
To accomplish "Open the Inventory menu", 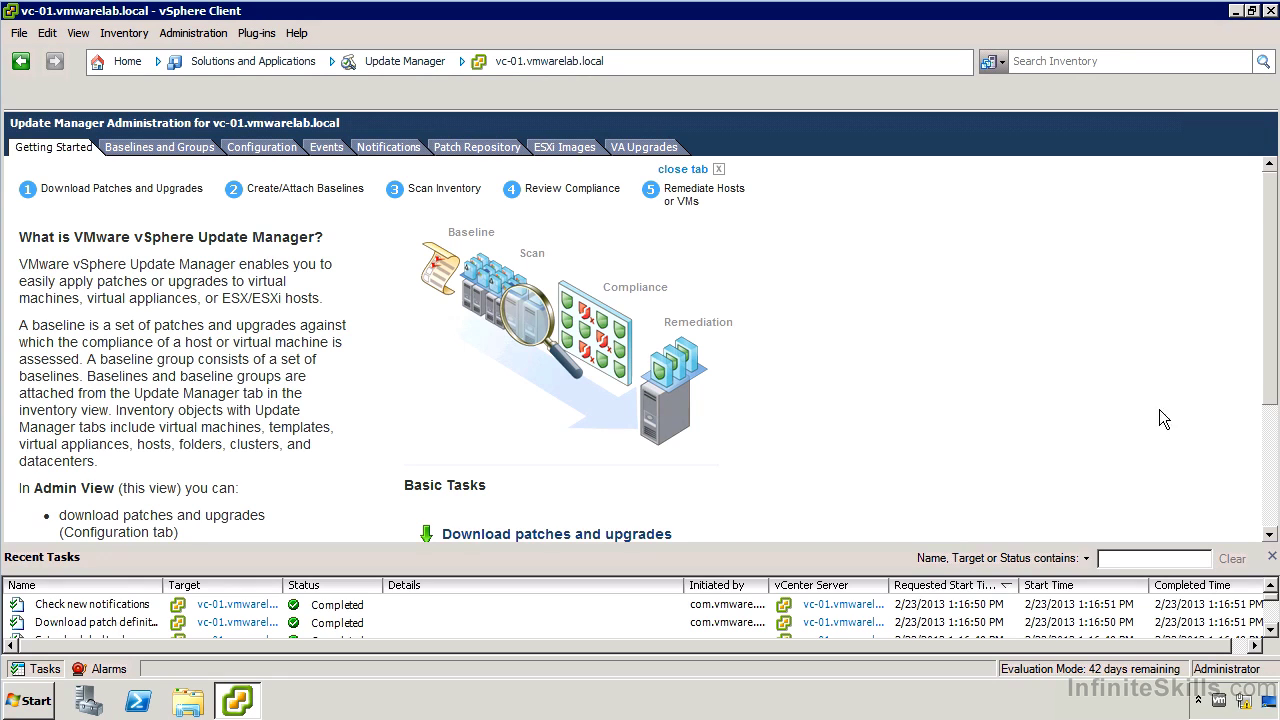I will (124, 33).
